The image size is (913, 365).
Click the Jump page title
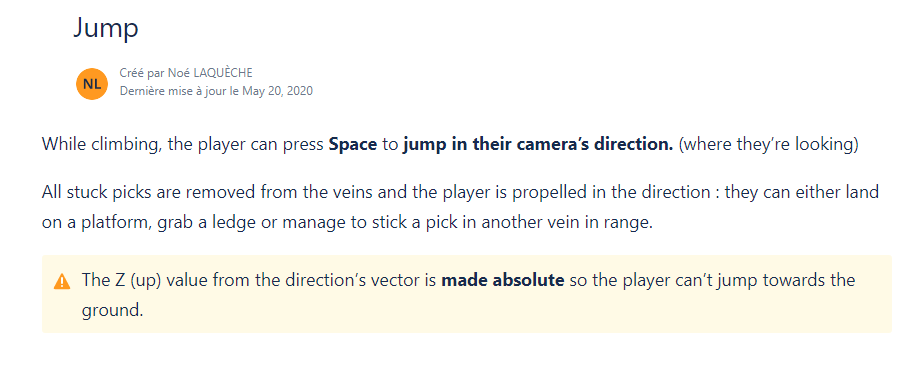pyautogui.click(x=105, y=27)
